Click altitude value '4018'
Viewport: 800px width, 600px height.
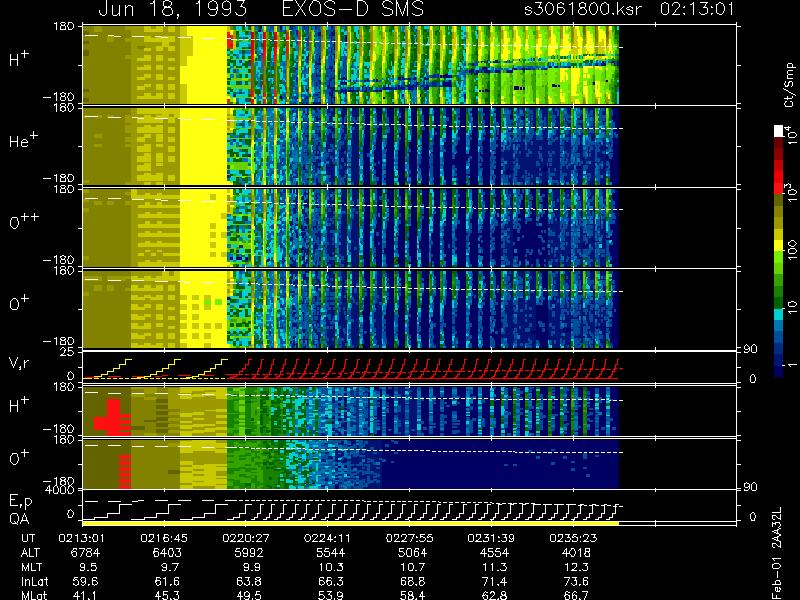pyautogui.click(x=576, y=553)
